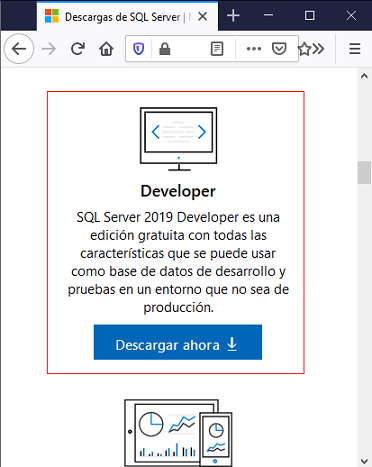Maximize the Firefox window

click(310, 15)
